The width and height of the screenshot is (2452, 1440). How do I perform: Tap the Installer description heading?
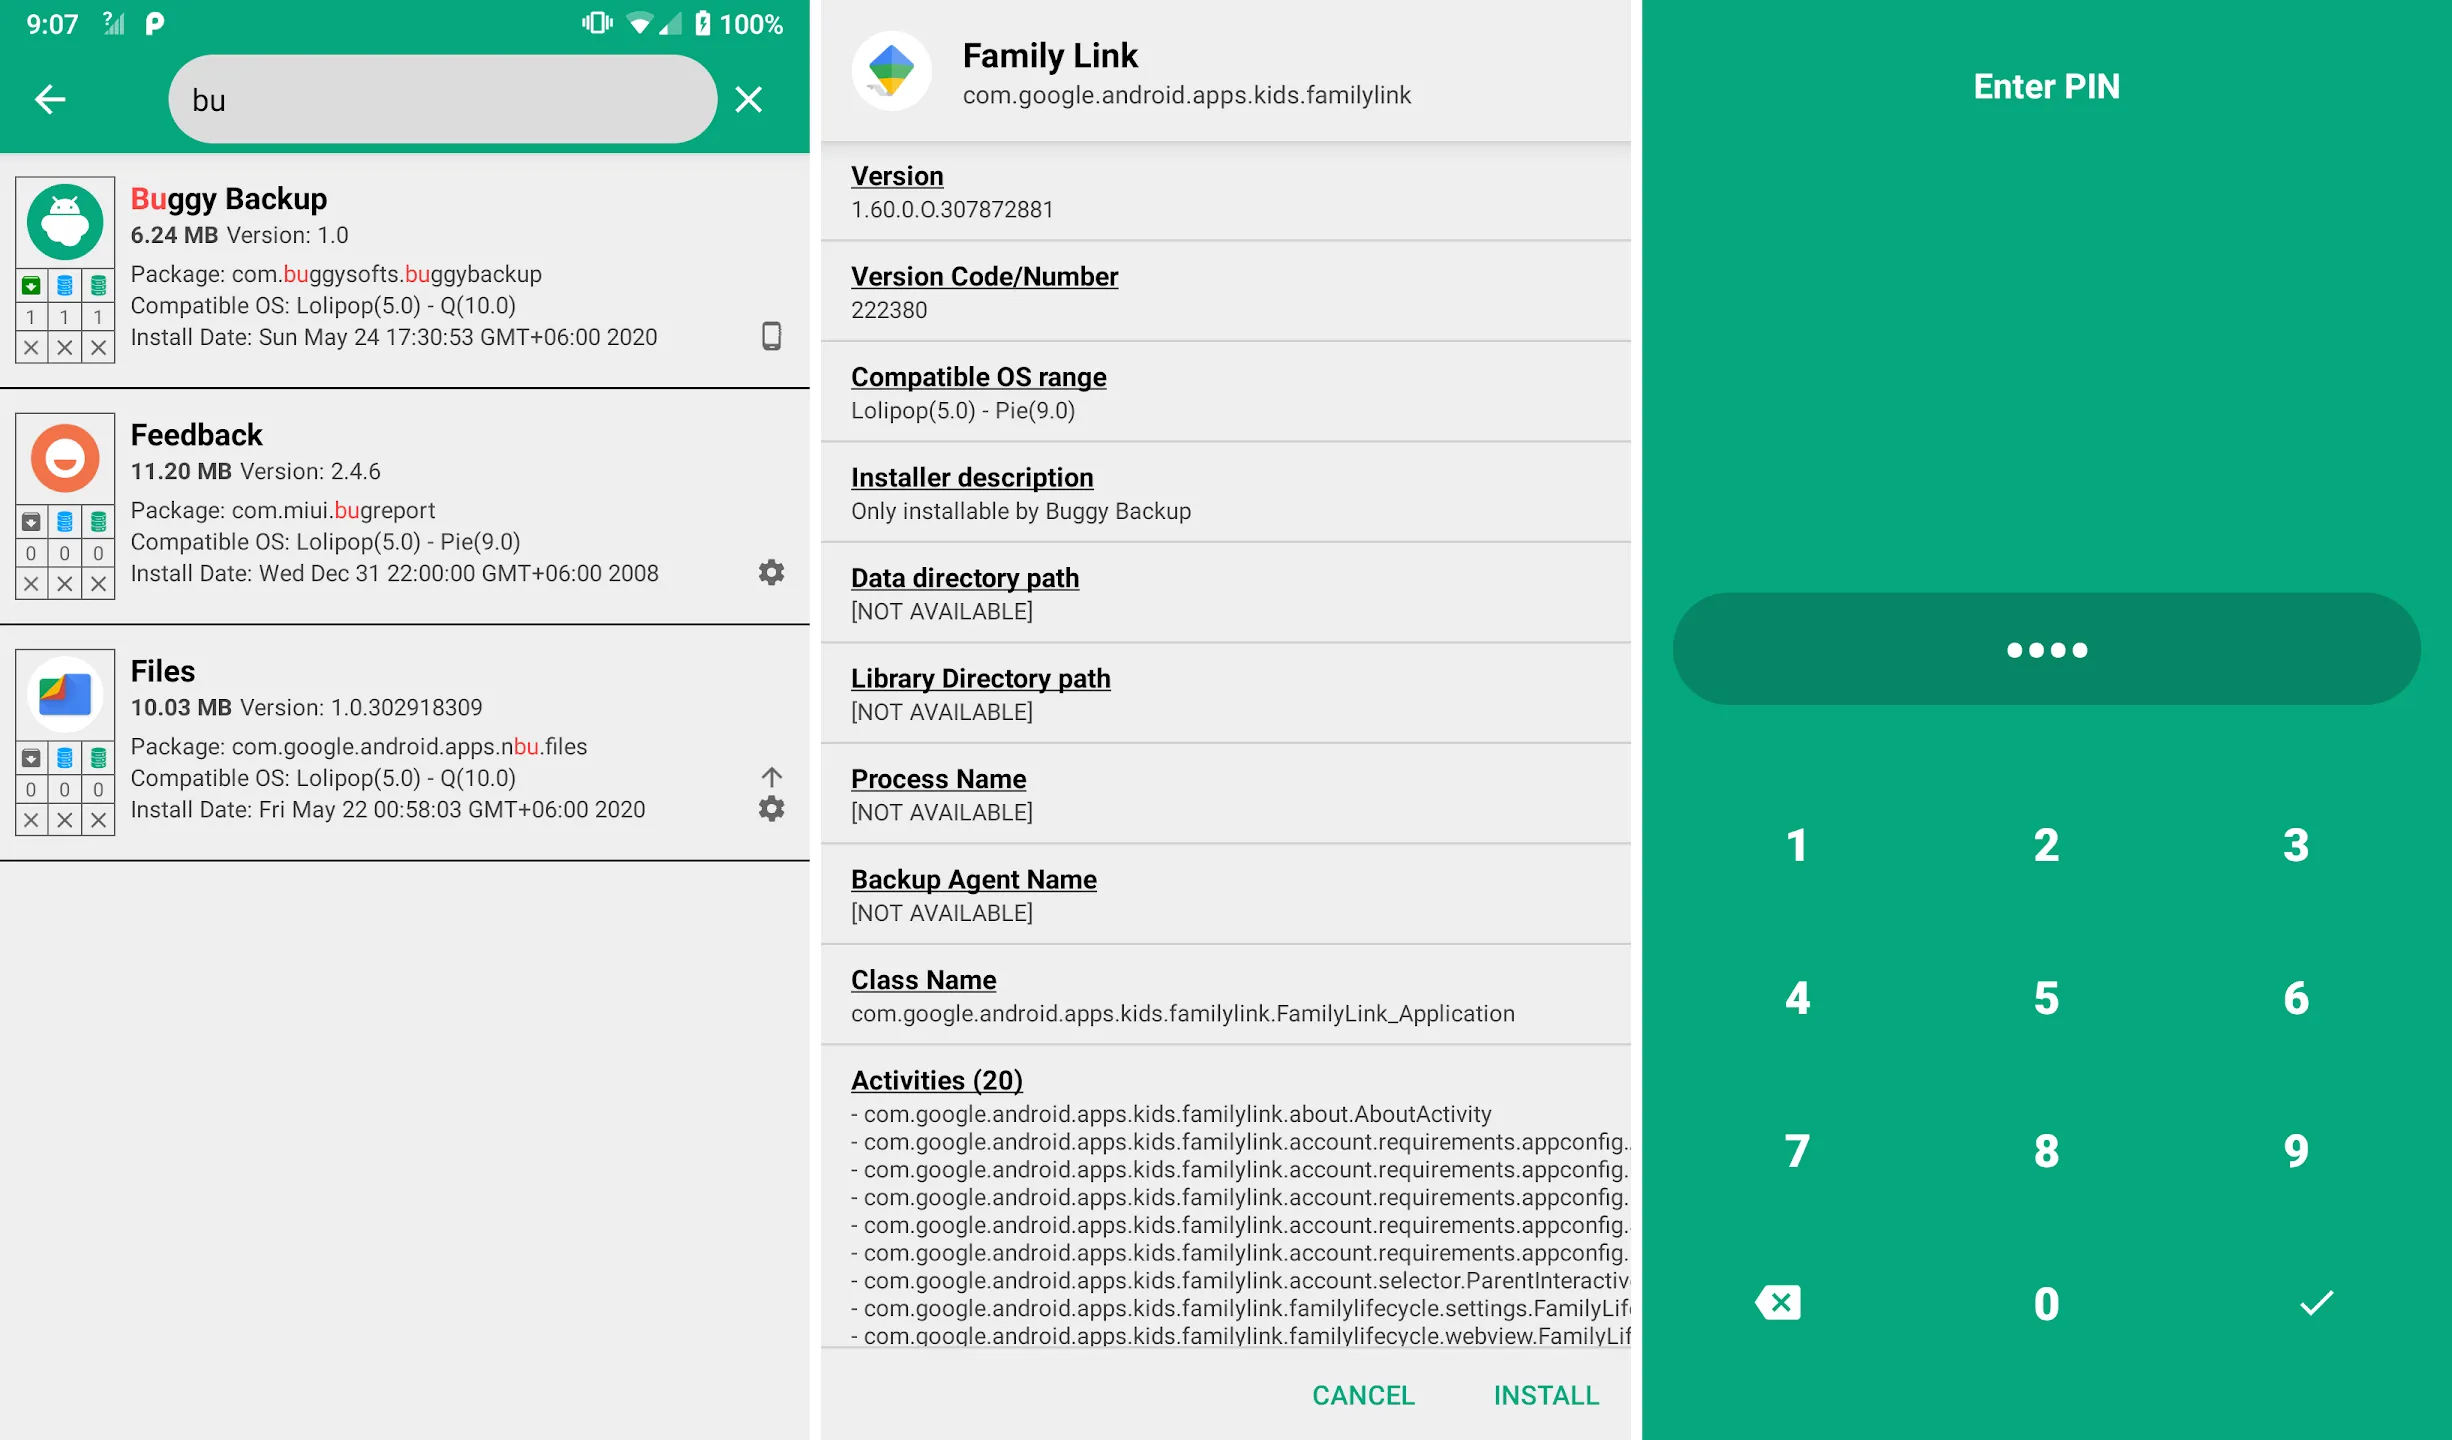[x=972, y=478]
